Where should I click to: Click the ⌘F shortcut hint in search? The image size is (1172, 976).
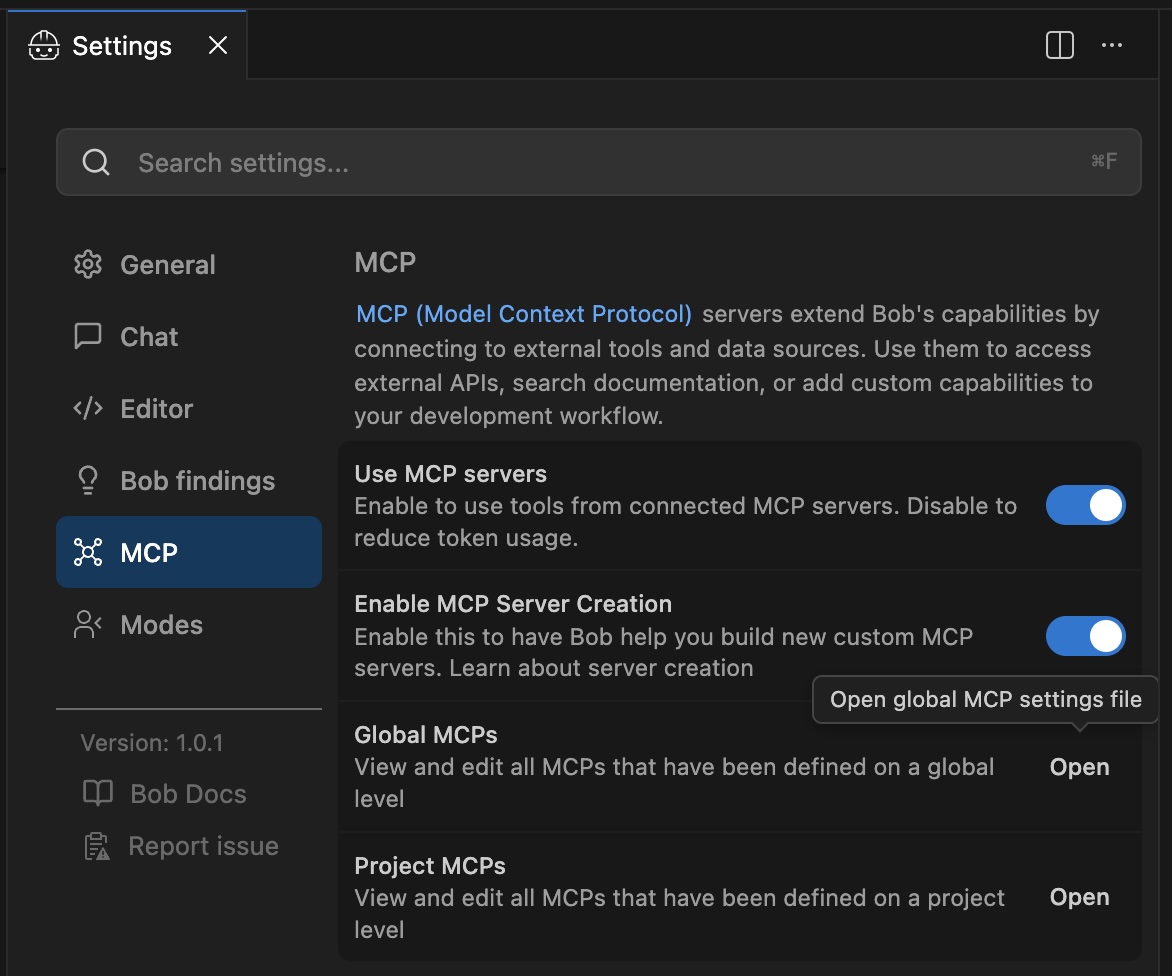(x=1103, y=161)
